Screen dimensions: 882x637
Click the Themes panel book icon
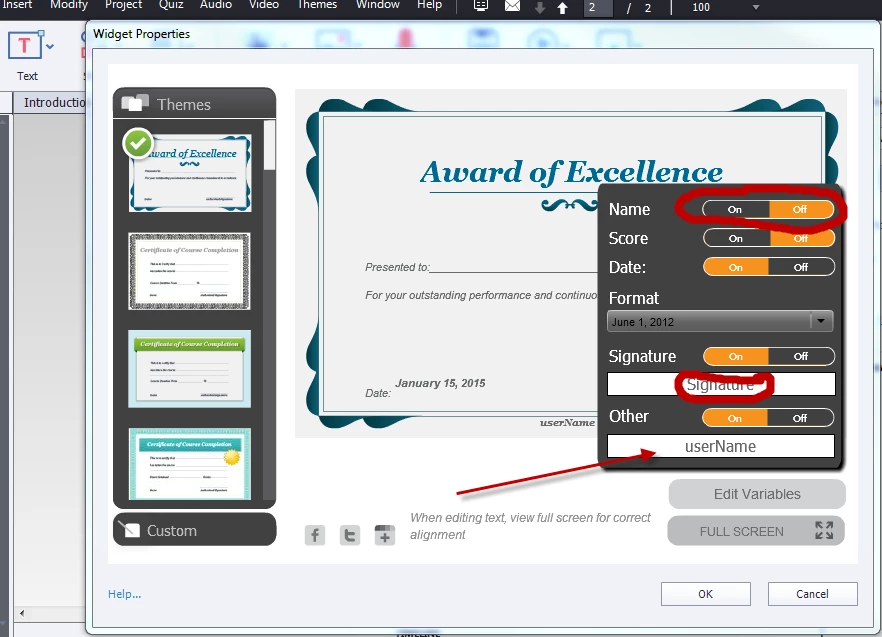click(135, 104)
